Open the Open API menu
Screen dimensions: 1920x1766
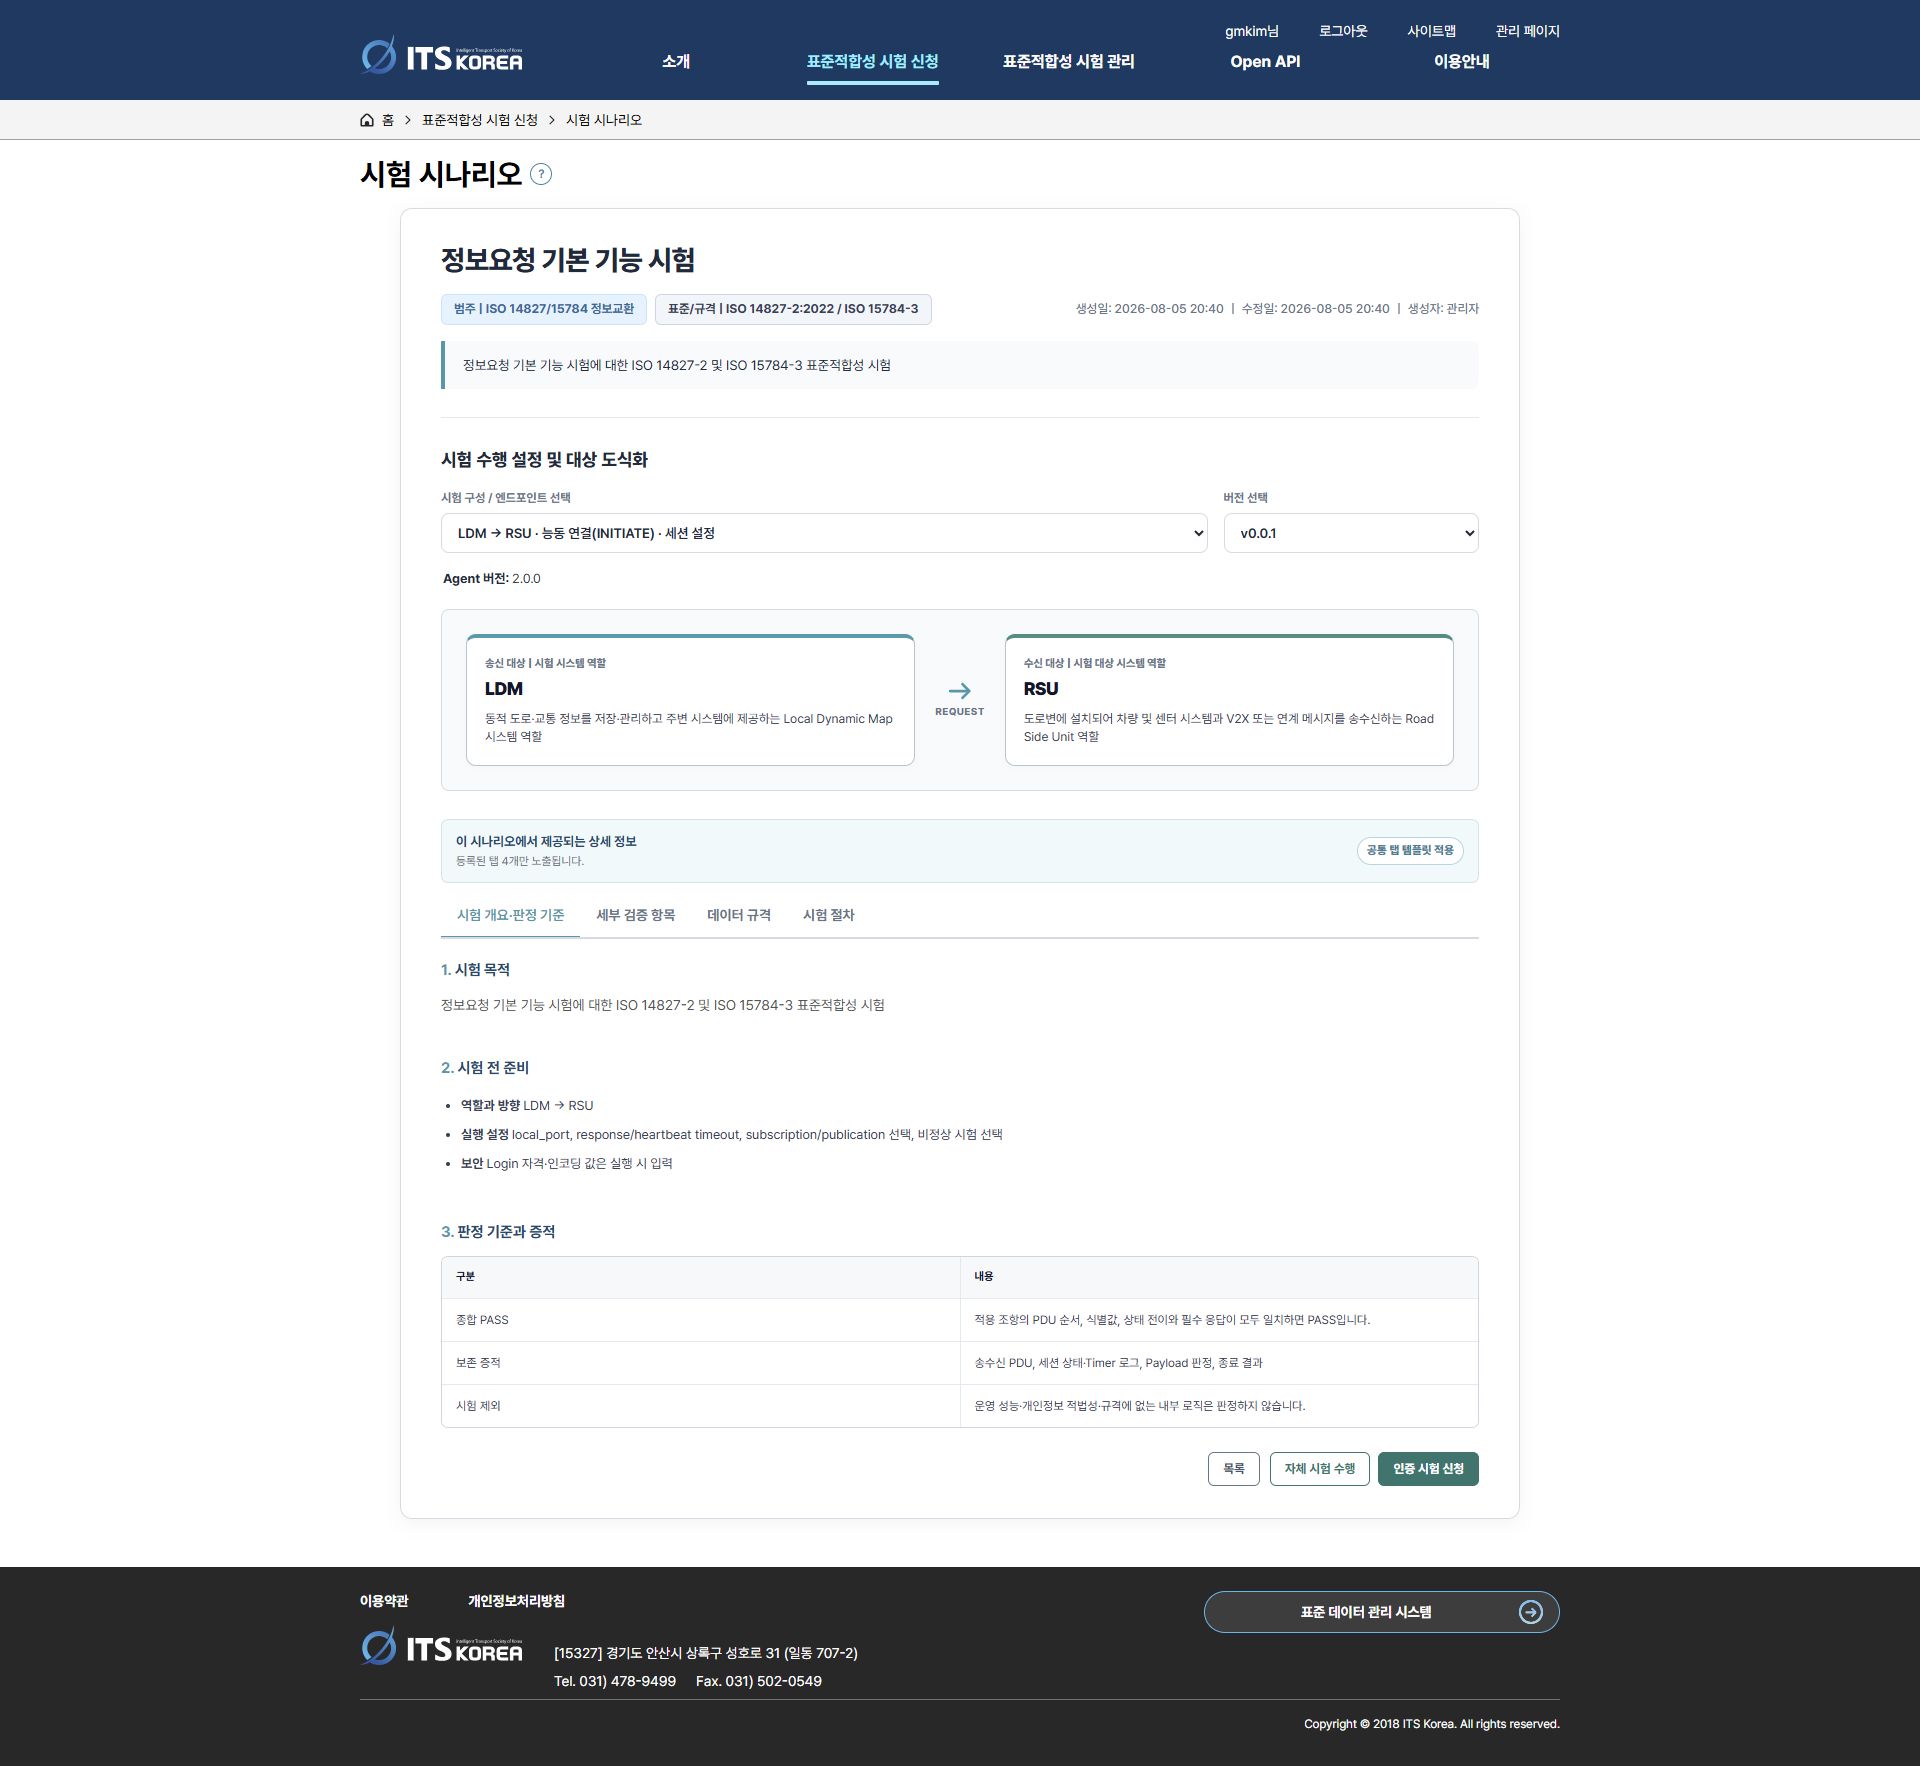click(1265, 61)
